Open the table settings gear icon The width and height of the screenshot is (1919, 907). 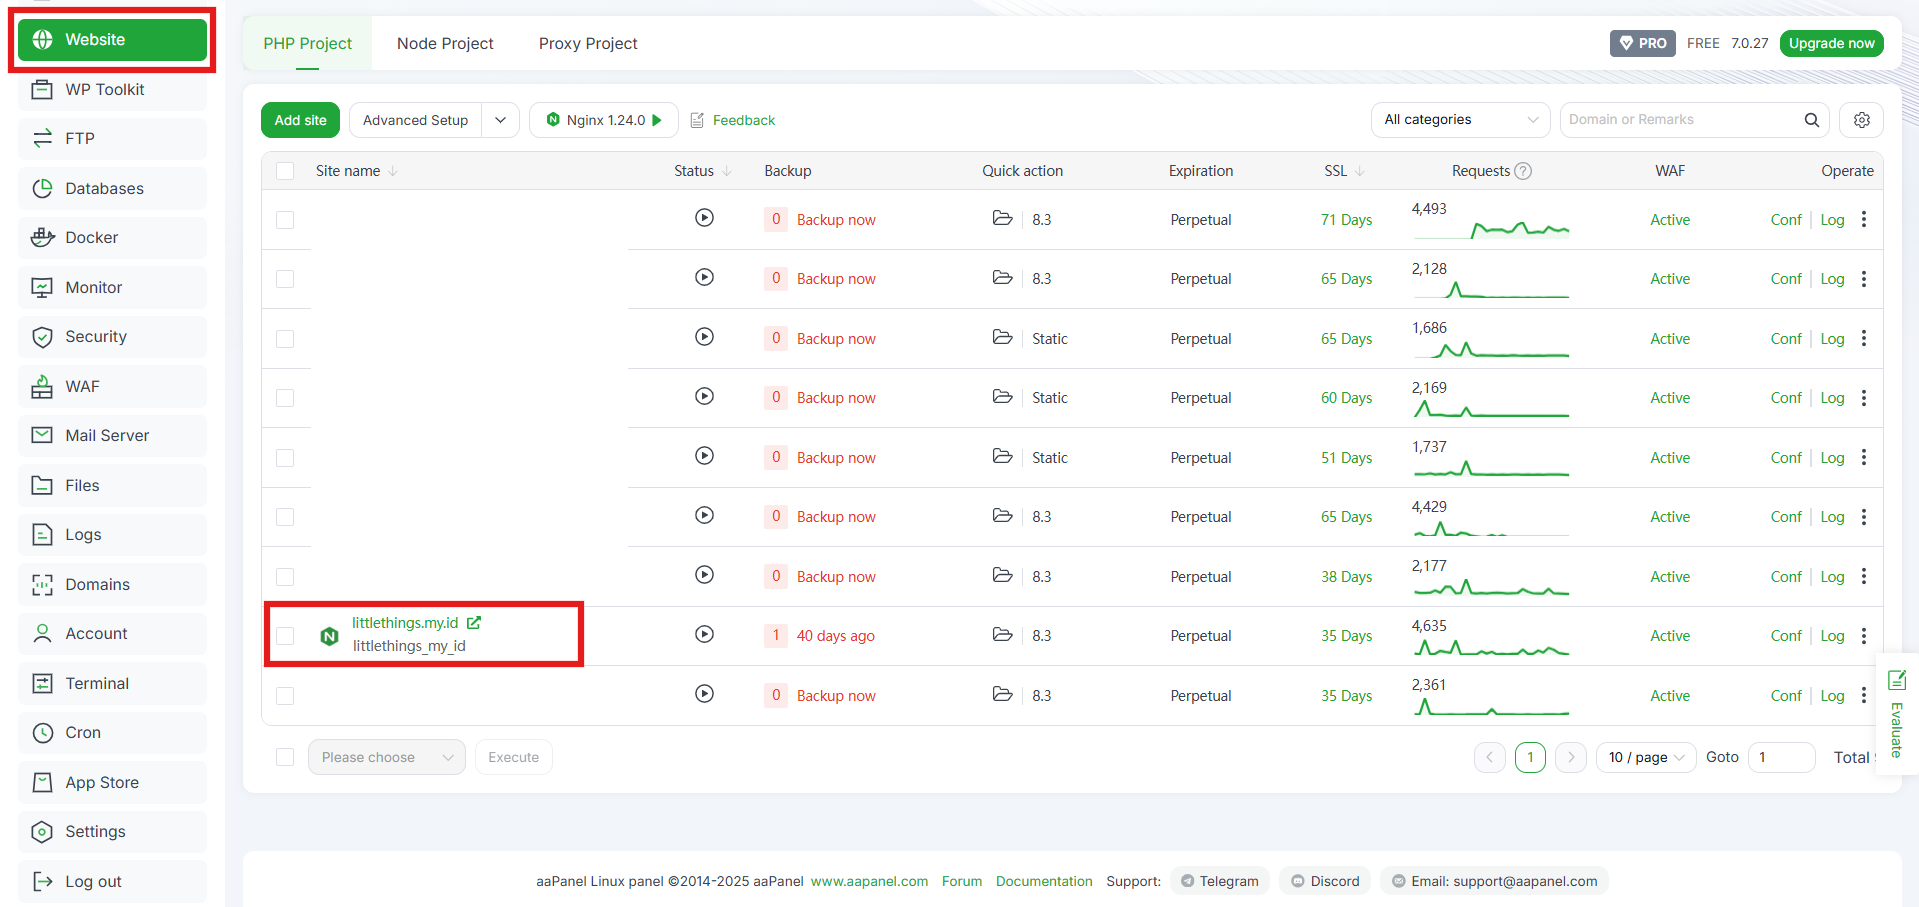(1861, 120)
